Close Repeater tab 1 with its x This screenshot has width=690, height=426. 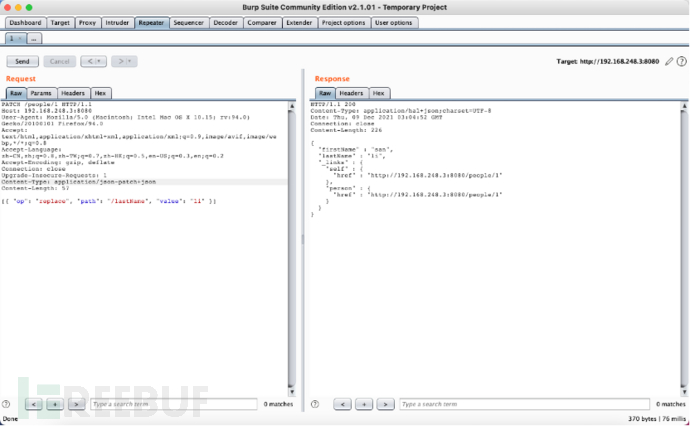pos(20,39)
